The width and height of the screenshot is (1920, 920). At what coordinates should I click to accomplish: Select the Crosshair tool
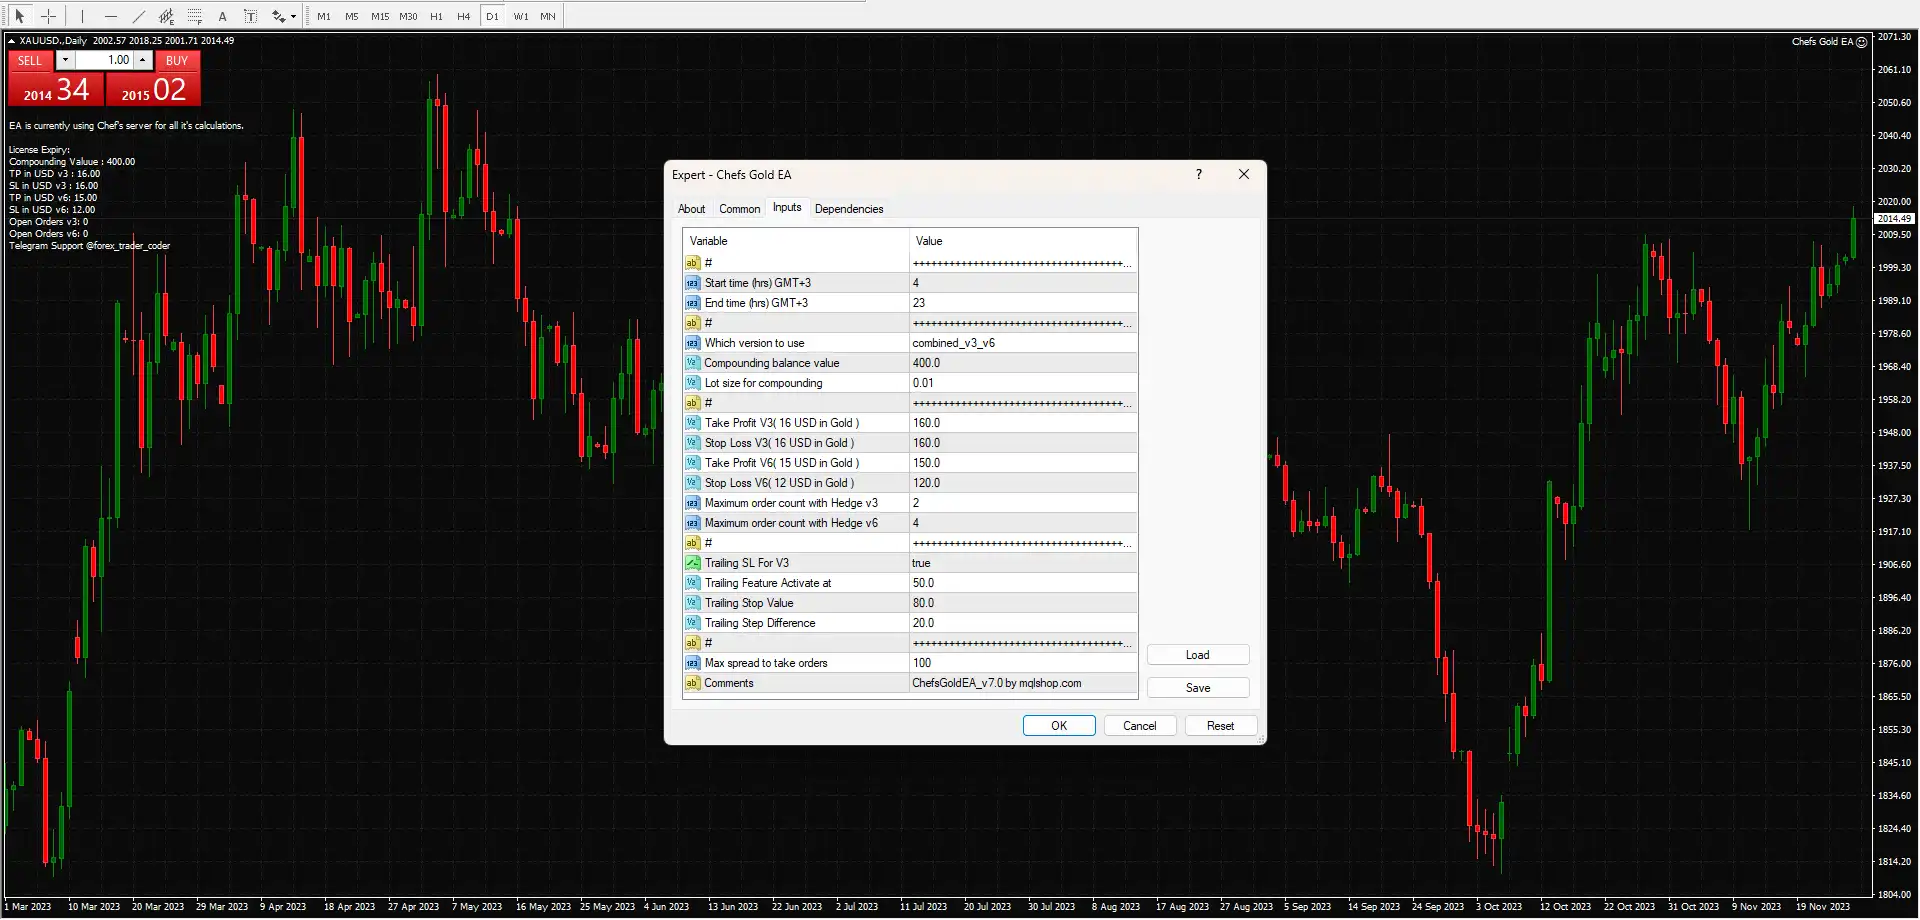click(48, 16)
